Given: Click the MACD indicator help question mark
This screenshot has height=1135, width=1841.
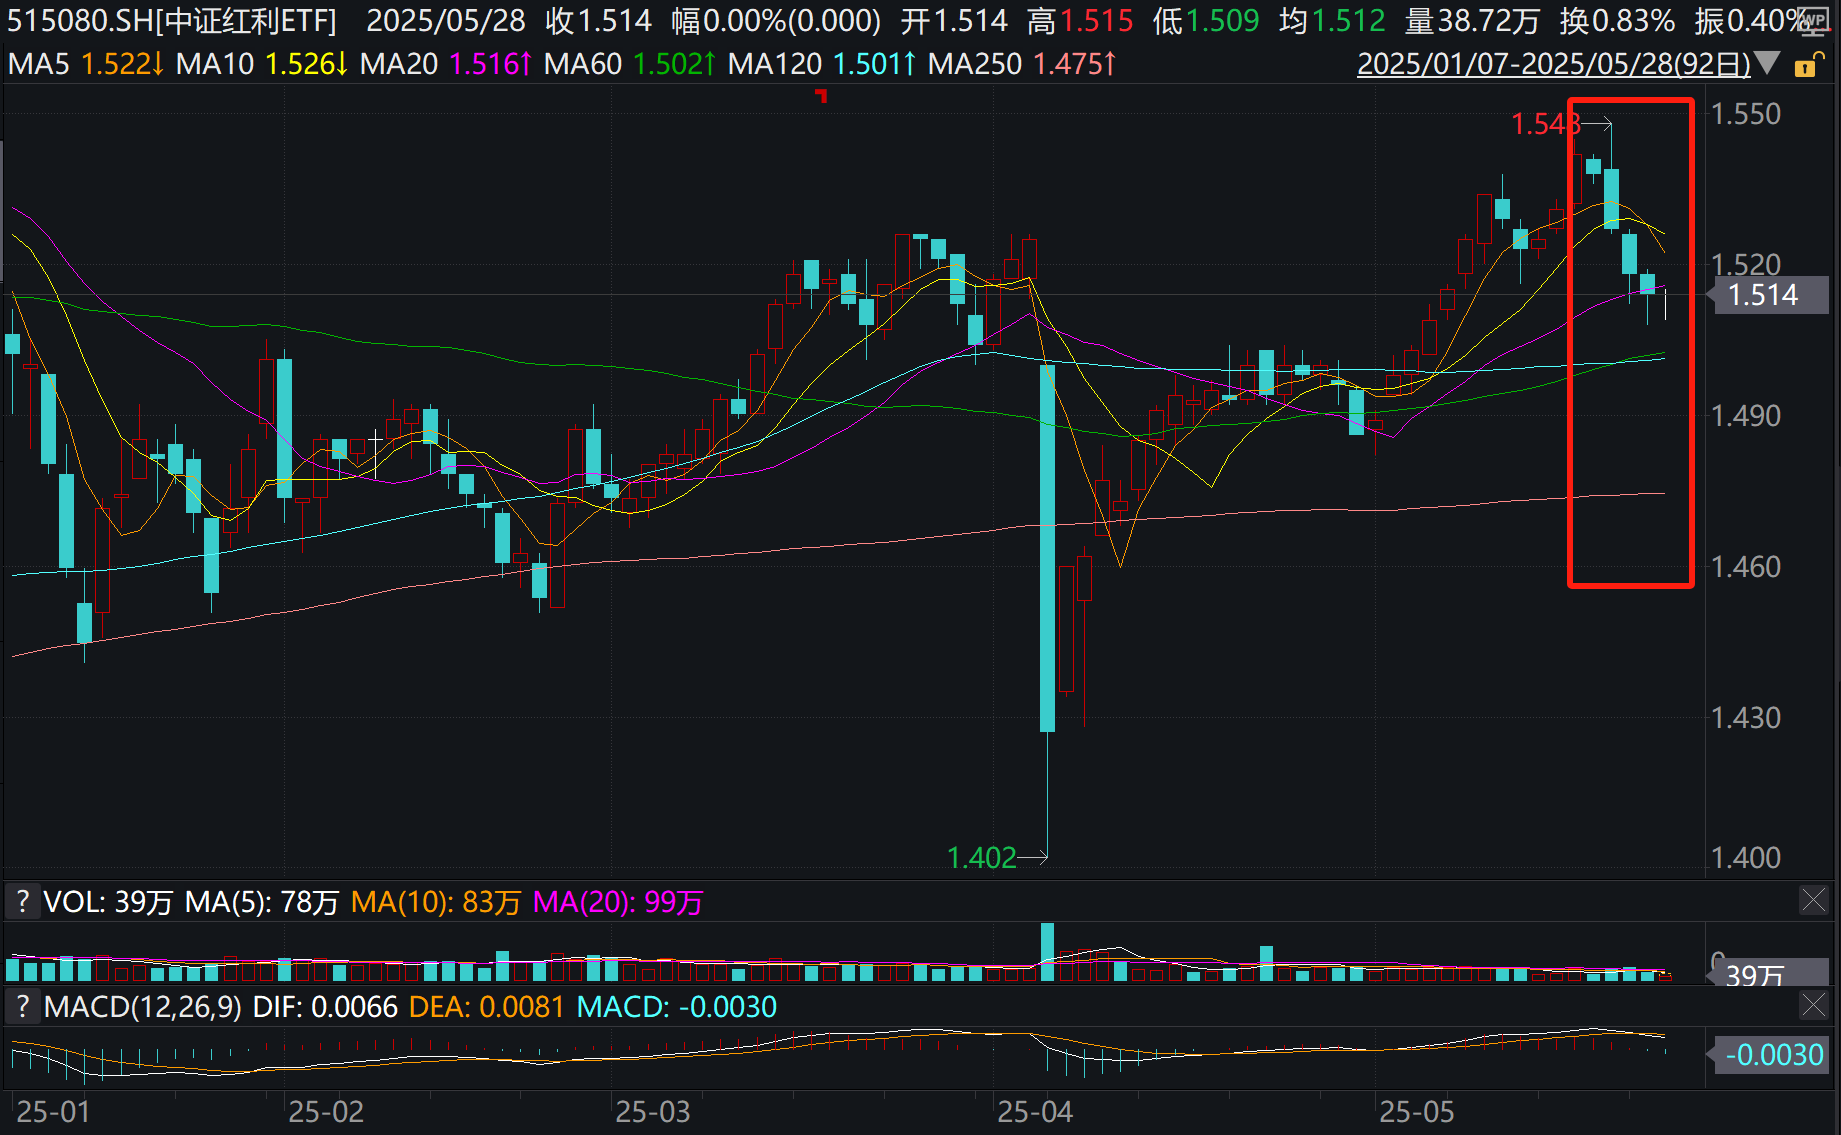Looking at the screenshot, I should pos(22,1007).
